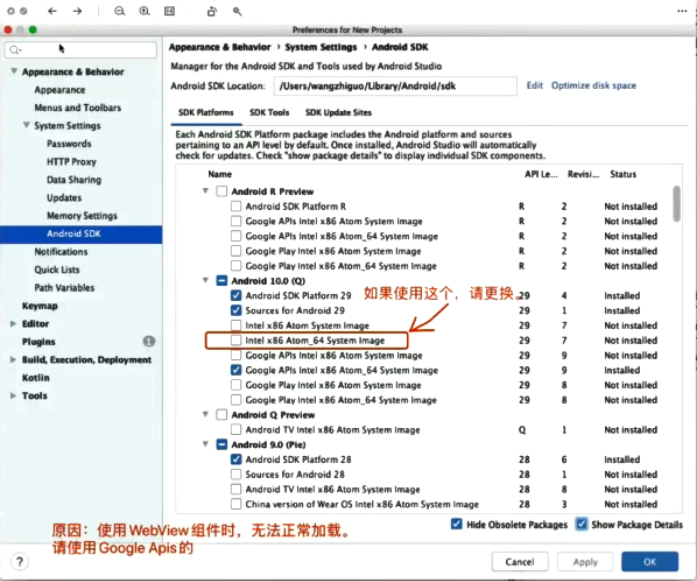Toggle the Android 9.0 (Pie) group checkbox
This screenshot has height=581, width=697.
tap(221, 445)
